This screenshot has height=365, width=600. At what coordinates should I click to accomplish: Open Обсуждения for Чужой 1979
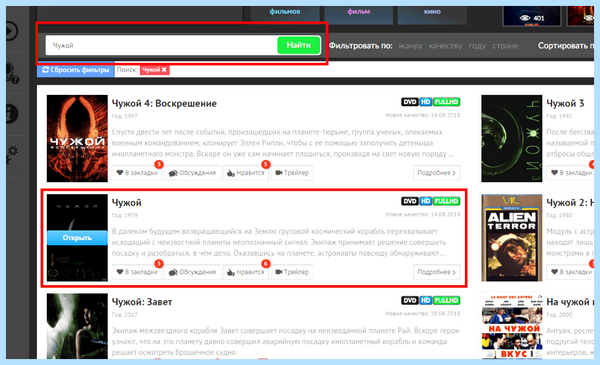pyautogui.click(x=192, y=272)
